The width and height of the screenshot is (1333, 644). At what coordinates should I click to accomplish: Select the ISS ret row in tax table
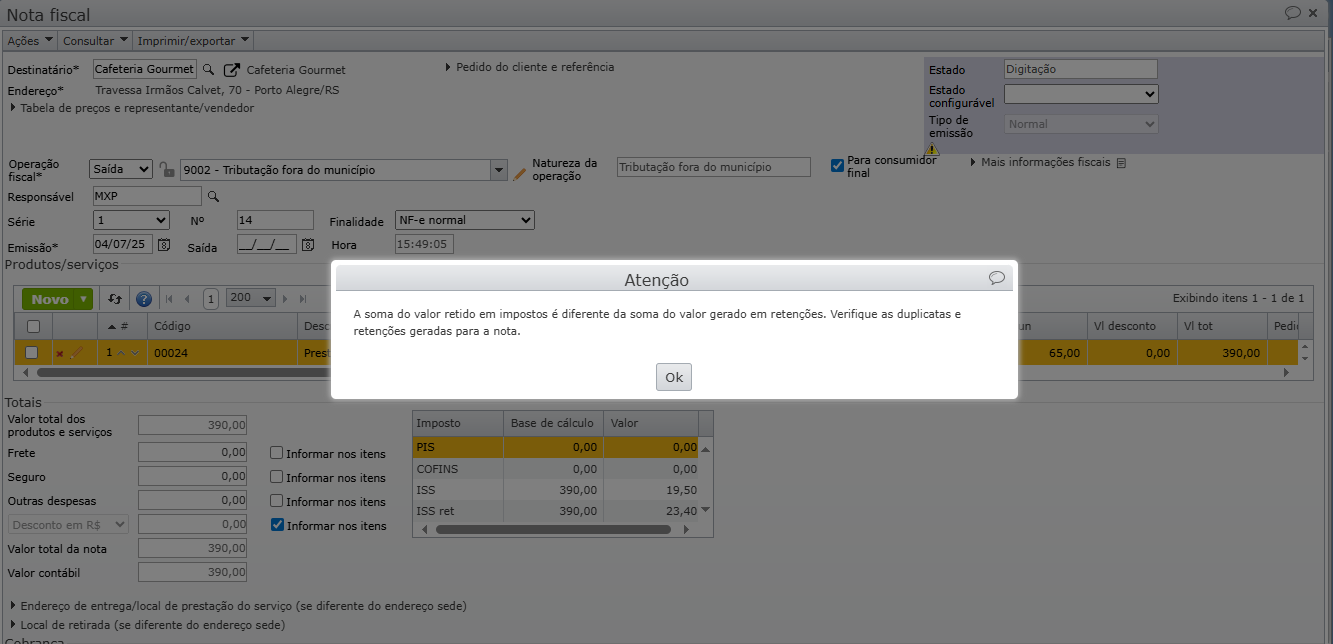(556, 511)
